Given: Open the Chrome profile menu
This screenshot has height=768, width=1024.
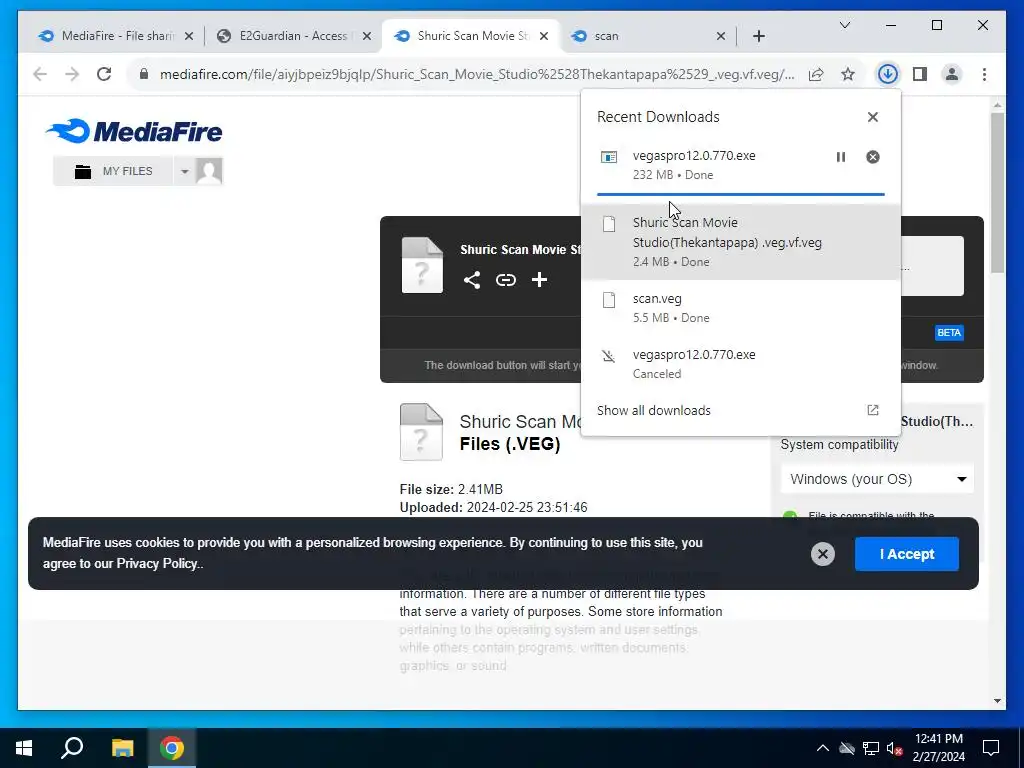Looking at the screenshot, I should pos(952,74).
